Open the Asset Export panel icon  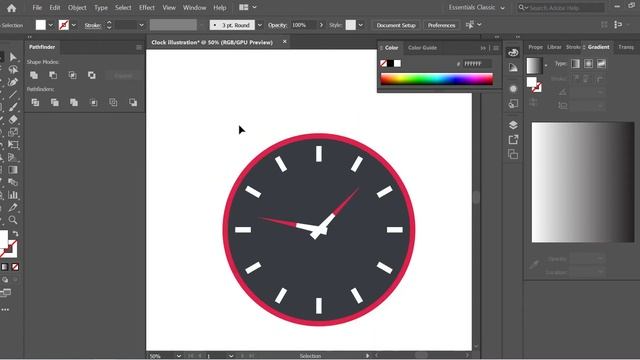click(513, 140)
